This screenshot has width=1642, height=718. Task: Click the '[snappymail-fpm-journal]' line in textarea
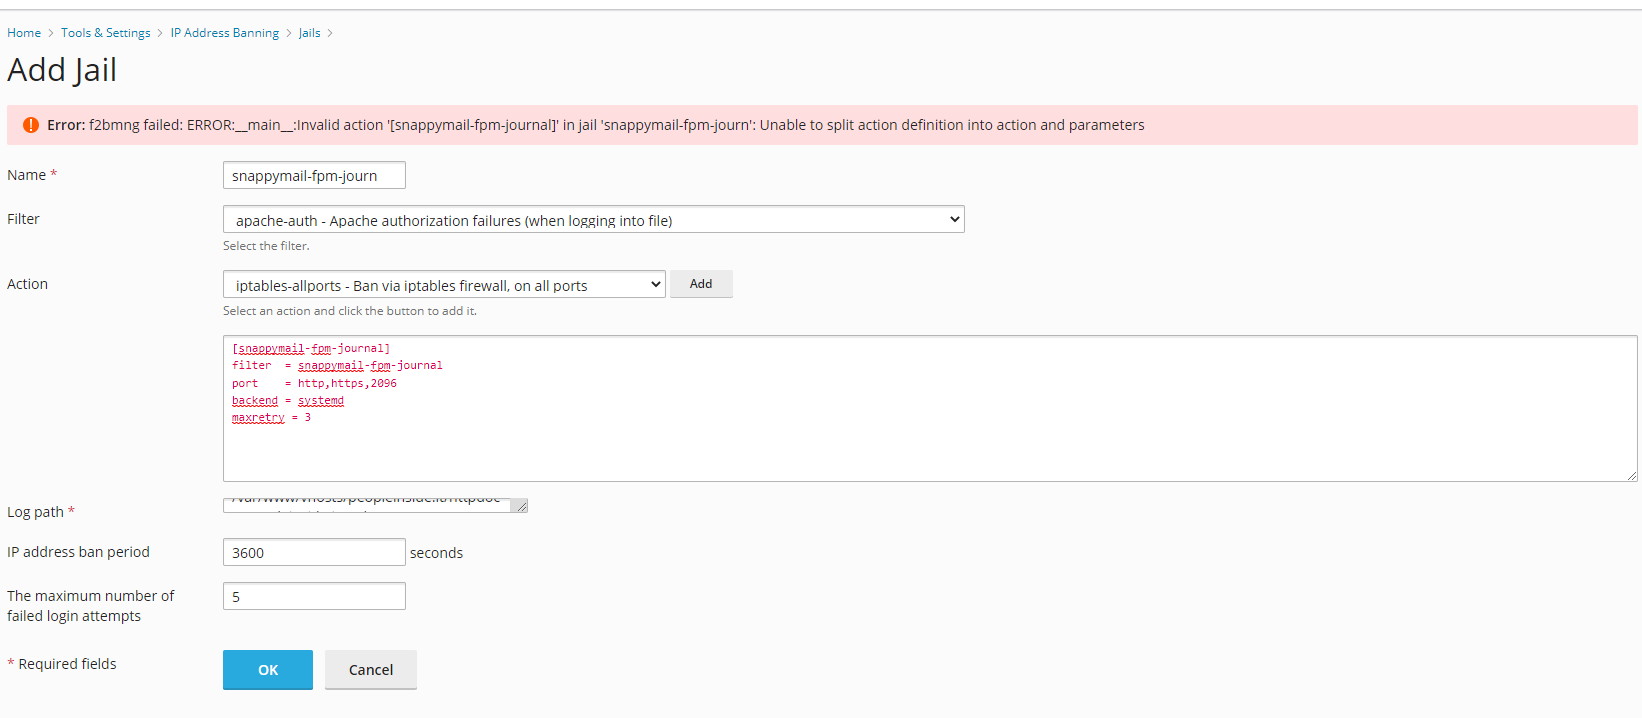coord(311,349)
